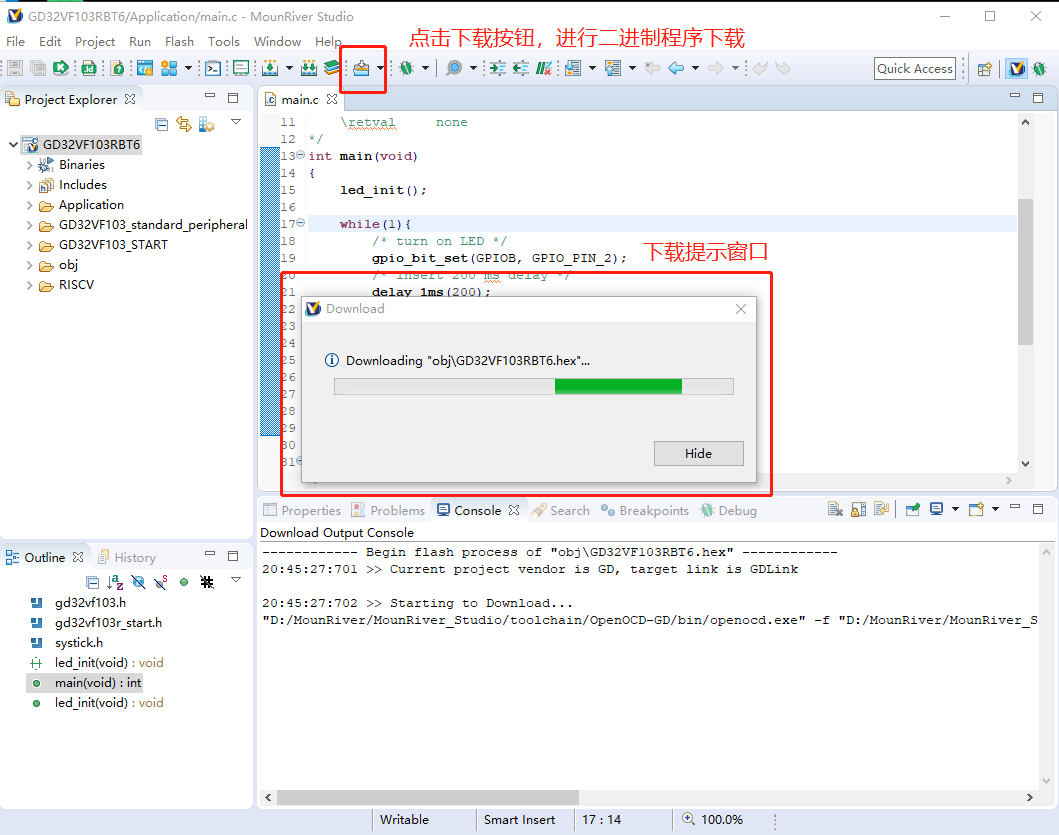Viewport: 1059px width, 835px height.
Task: Select the obj folder in Project Explorer
Action: (x=68, y=265)
